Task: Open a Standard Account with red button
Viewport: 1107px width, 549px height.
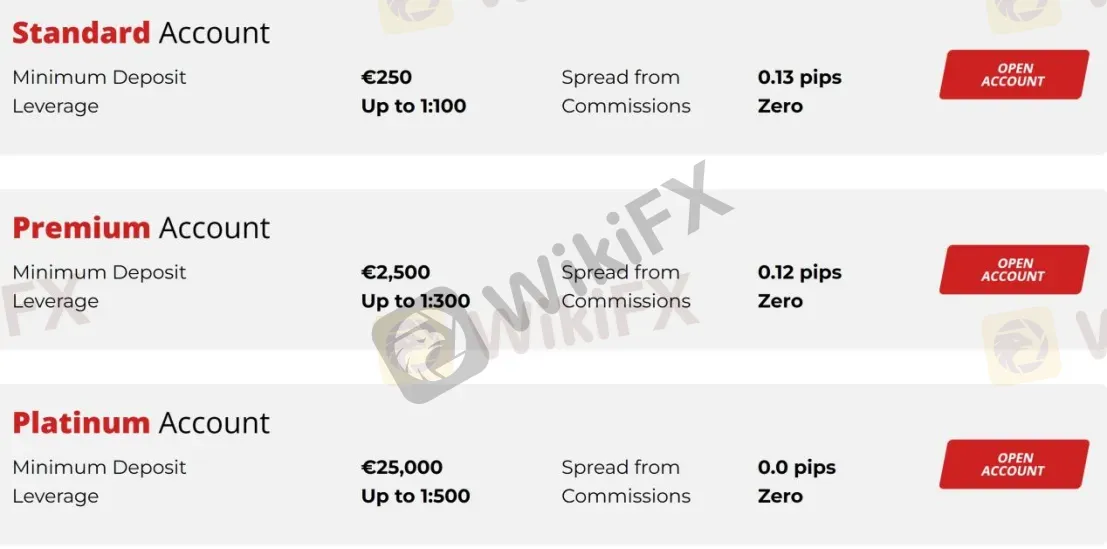Action: pyautogui.click(x=1014, y=75)
